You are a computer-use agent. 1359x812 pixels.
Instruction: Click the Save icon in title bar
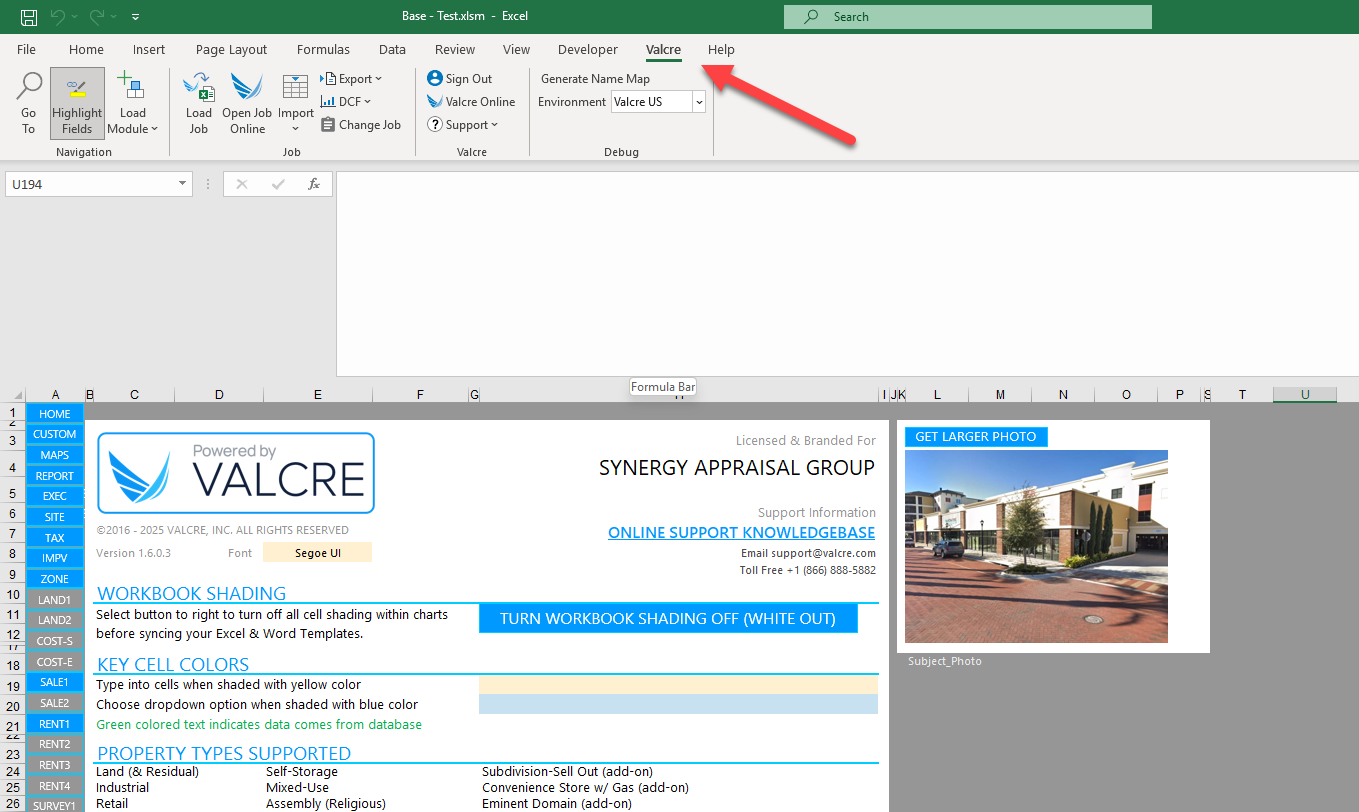pos(29,16)
